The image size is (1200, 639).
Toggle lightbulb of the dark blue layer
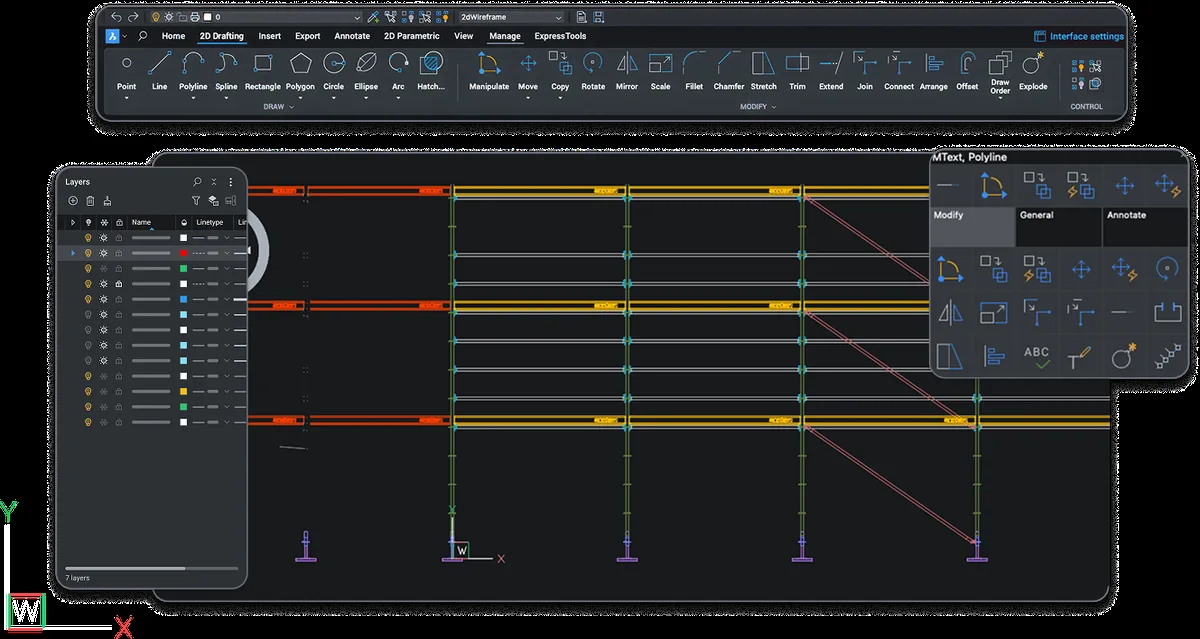coord(88,299)
